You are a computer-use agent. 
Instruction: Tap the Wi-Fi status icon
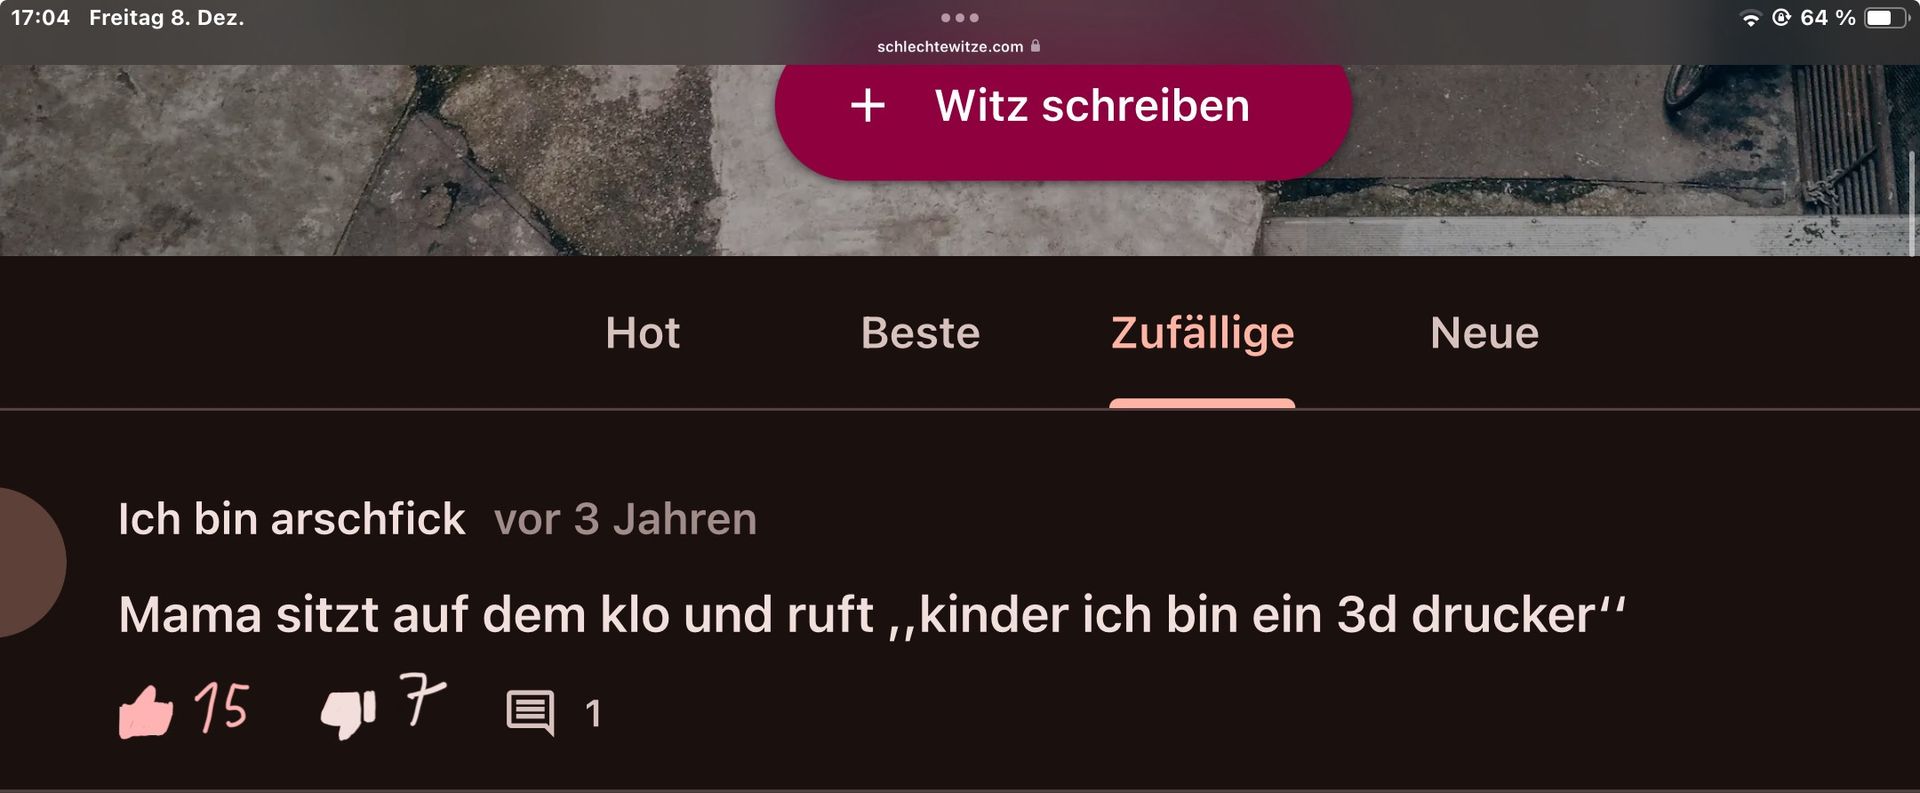(1750, 18)
